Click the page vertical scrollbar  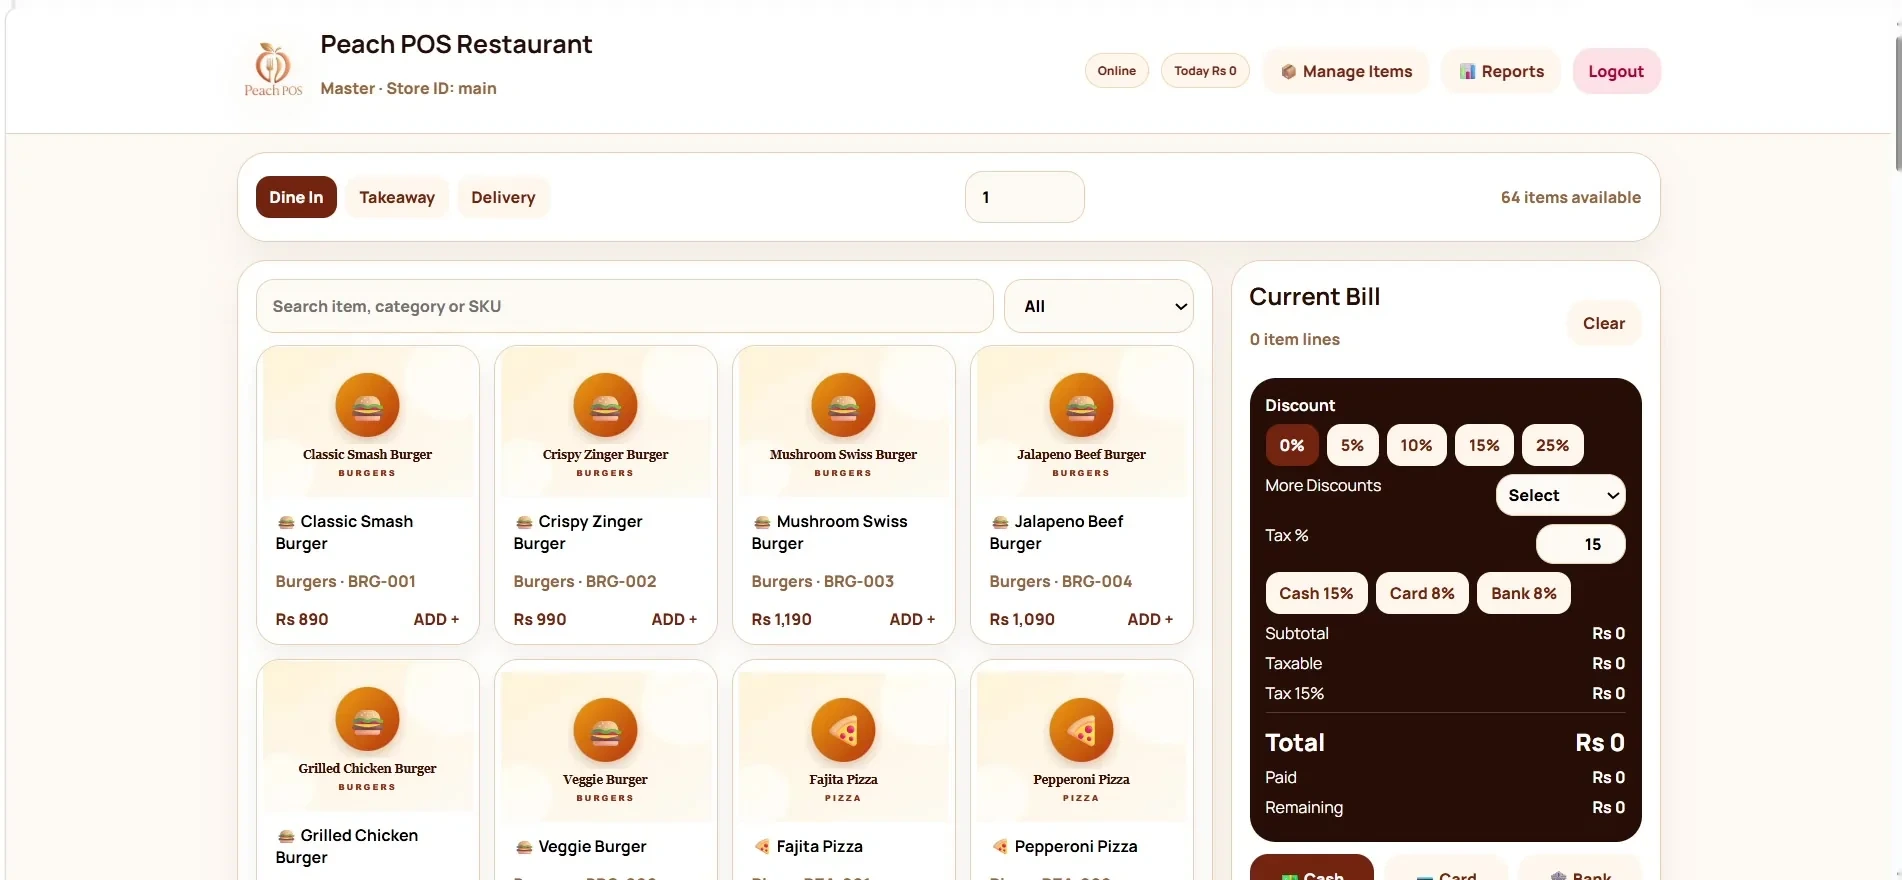point(1898,105)
